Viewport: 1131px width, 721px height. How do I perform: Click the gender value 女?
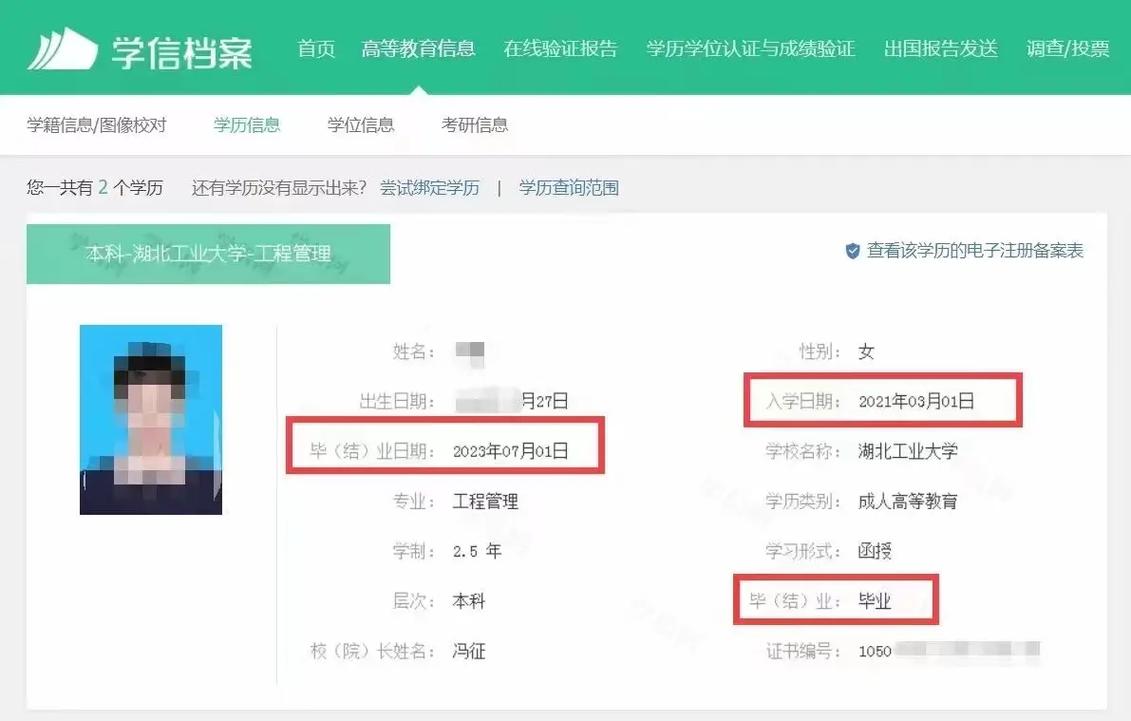[x=866, y=352]
